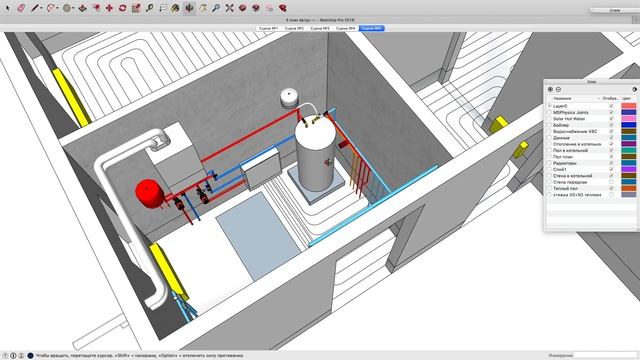
Task: Select the Отопление в котельной layer row
Action: (x=591, y=144)
